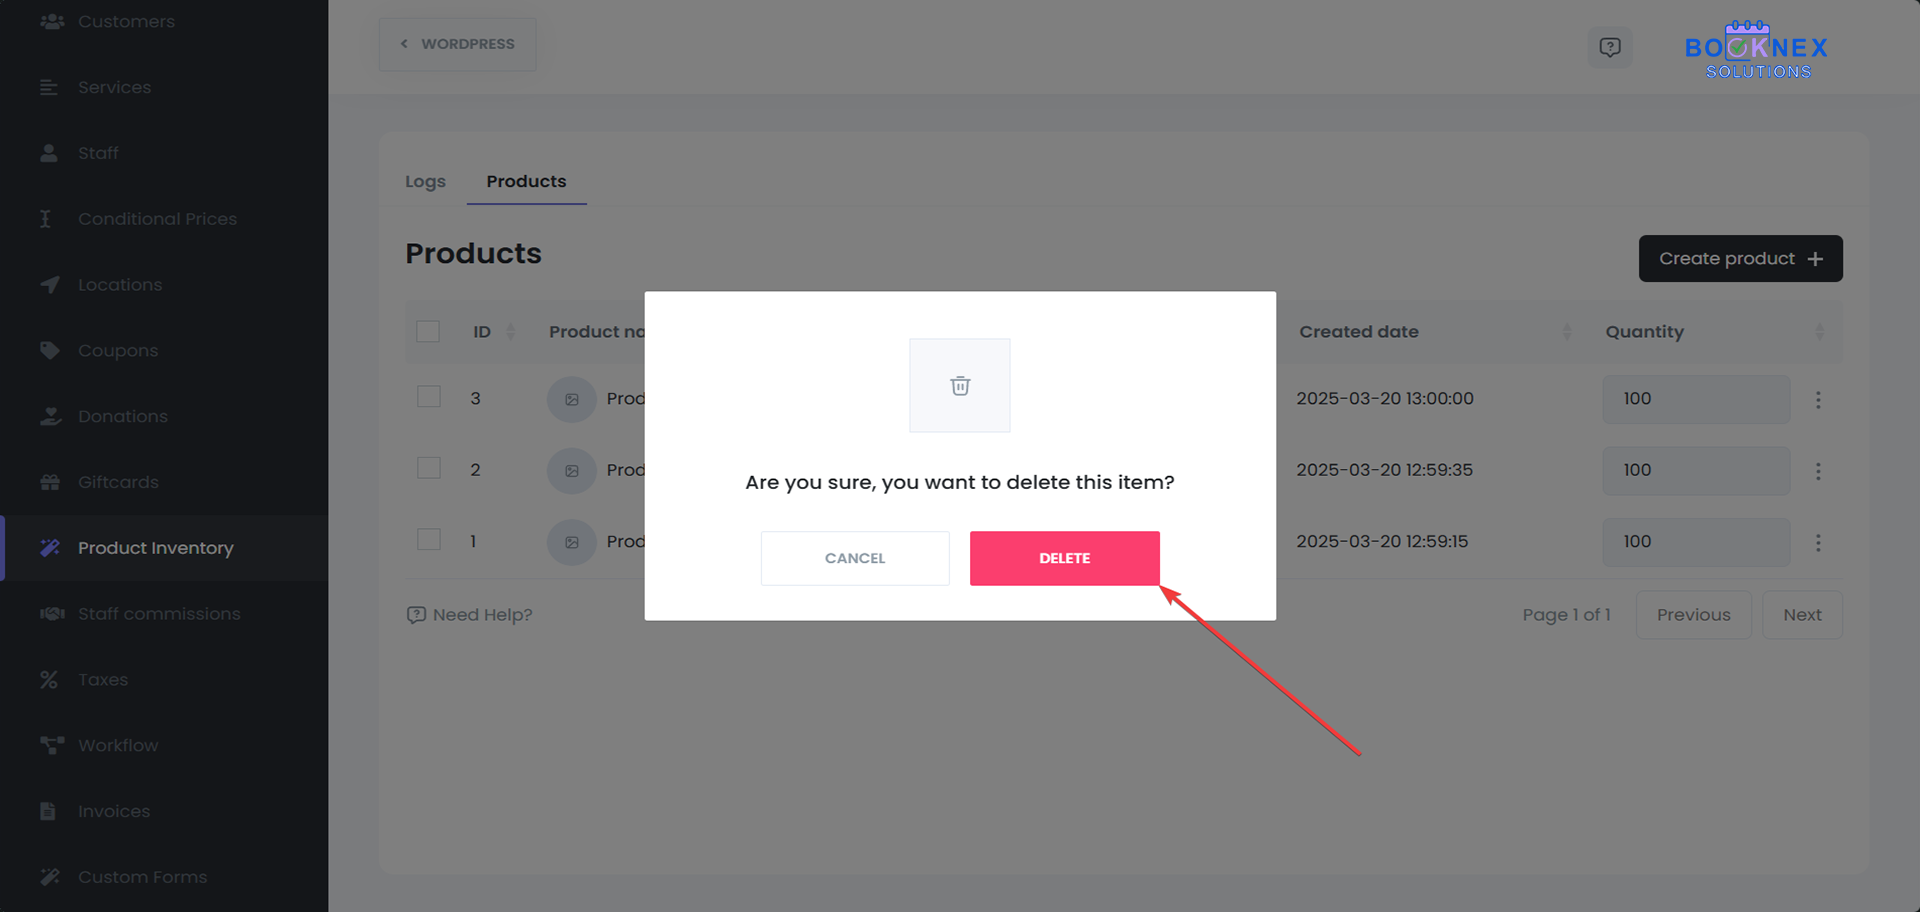
Task: Go back using the WORDPRESS button
Action: point(457,44)
